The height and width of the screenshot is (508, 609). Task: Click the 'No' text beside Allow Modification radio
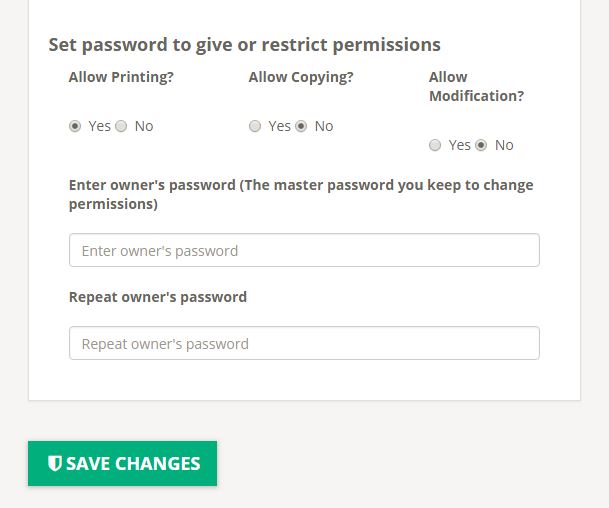tap(504, 145)
